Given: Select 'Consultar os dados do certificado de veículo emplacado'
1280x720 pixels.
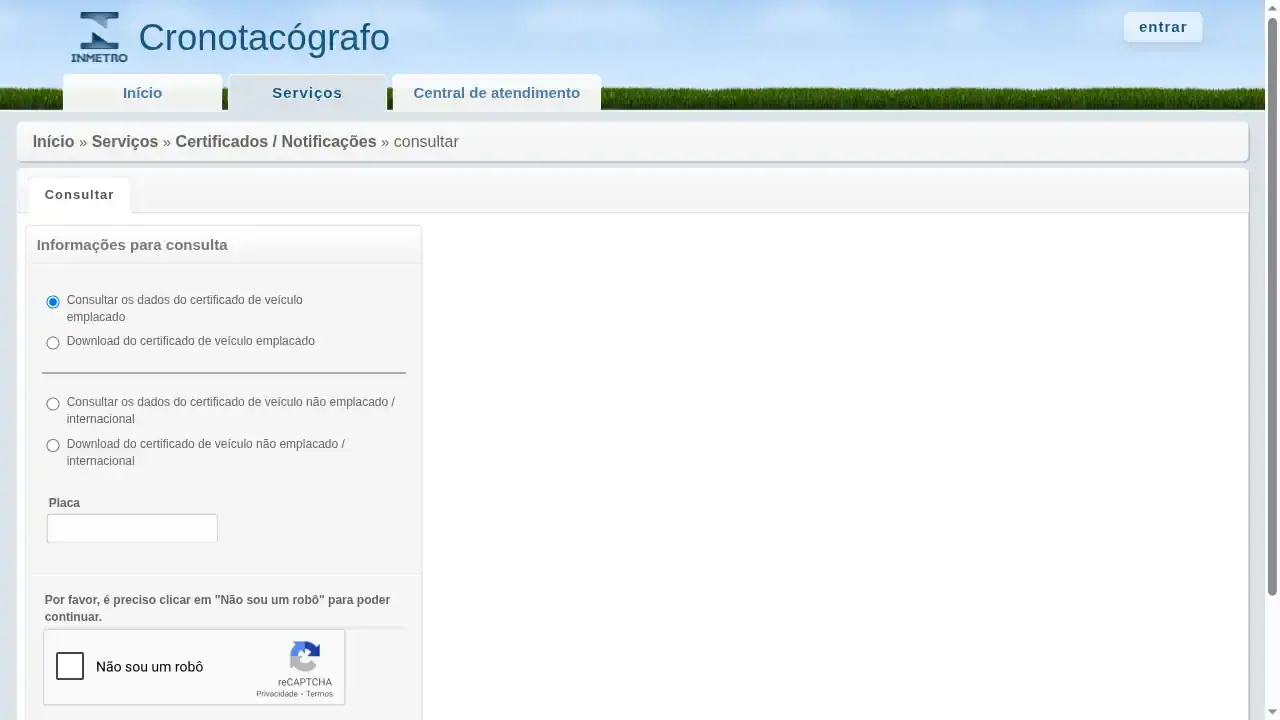Looking at the screenshot, I should pyautogui.click(x=52, y=301).
